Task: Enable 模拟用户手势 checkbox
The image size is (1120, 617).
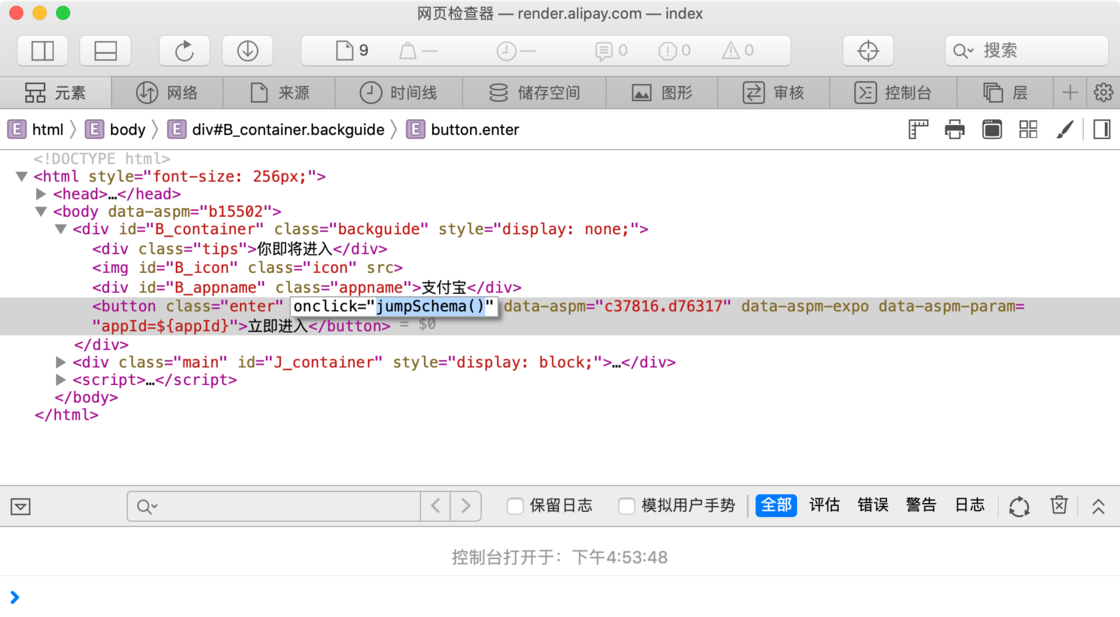Action: coord(626,506)
